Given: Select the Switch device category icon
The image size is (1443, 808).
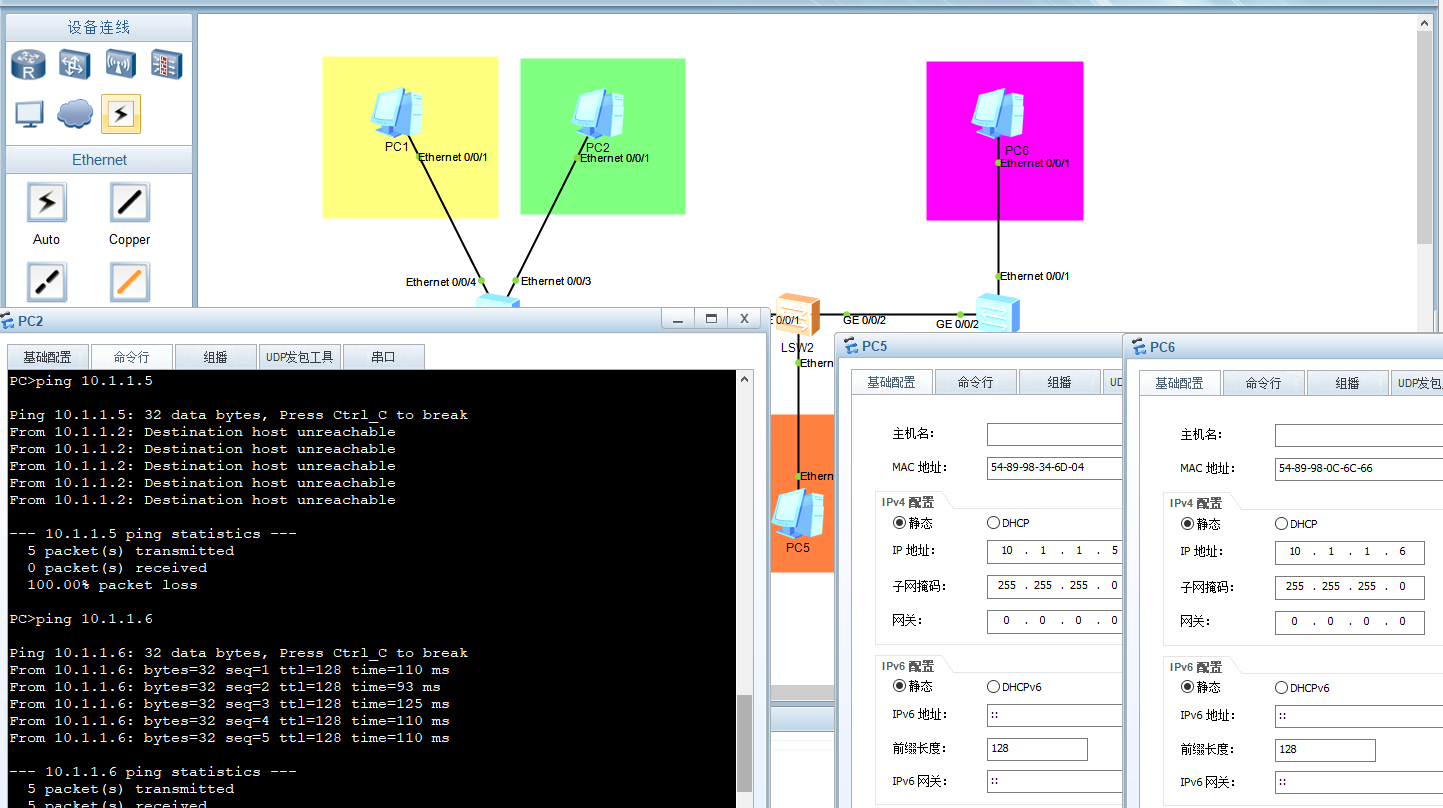Looking at the screenshot, I should pyautogui.click(x=74, y=65).
